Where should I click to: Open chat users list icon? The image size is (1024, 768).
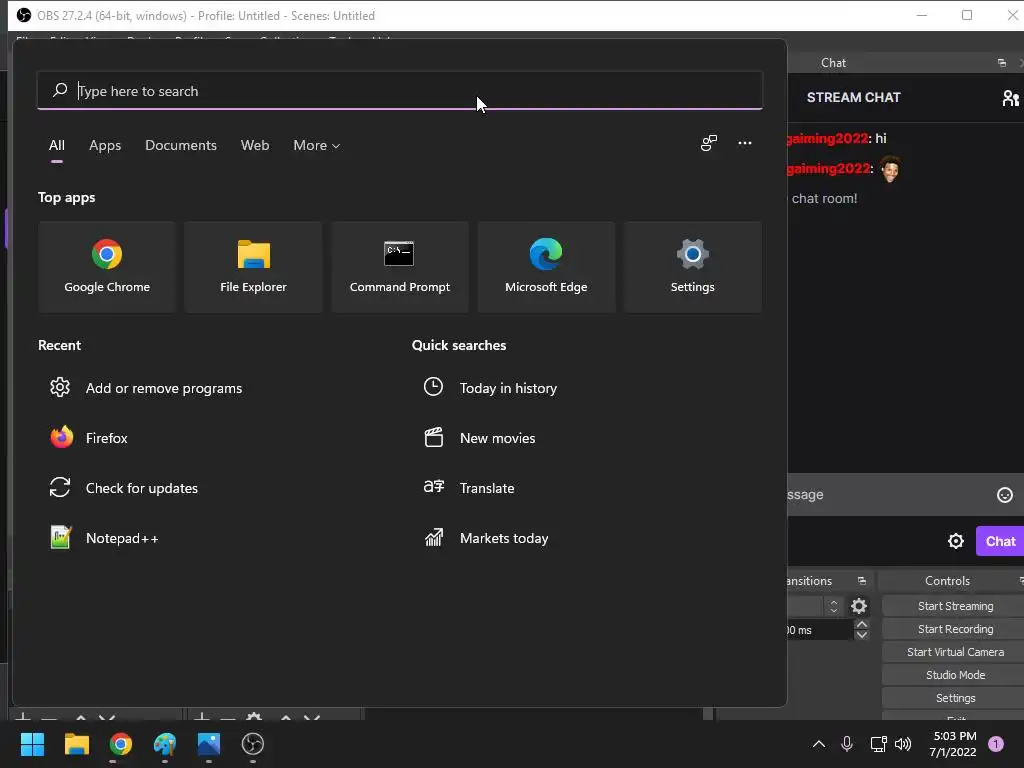[1010, 98]
